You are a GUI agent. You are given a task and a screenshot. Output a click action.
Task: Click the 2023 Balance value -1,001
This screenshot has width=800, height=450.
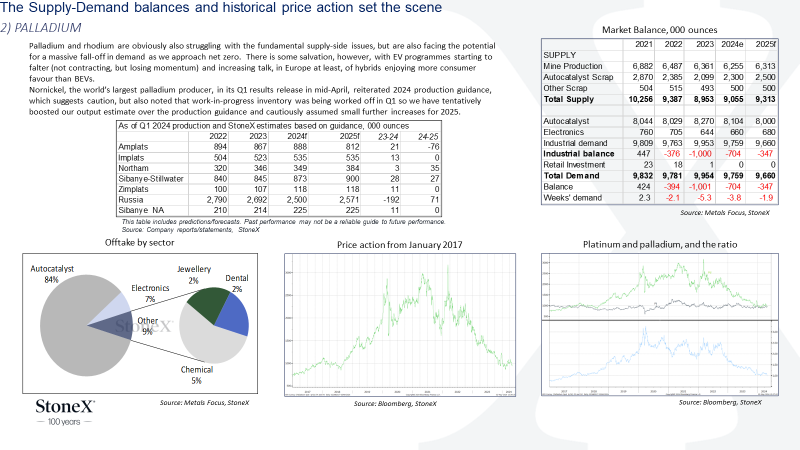[700, 187]
